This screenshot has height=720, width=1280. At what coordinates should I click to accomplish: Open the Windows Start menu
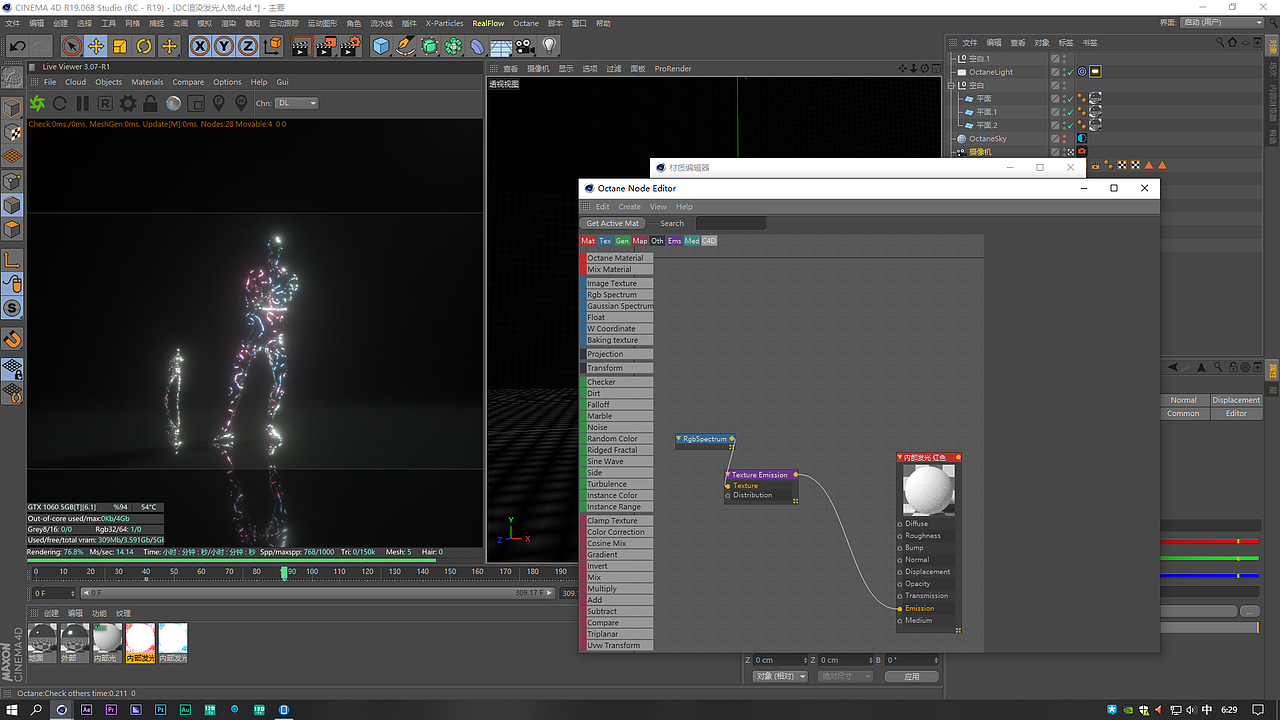(x=10, y=709)
